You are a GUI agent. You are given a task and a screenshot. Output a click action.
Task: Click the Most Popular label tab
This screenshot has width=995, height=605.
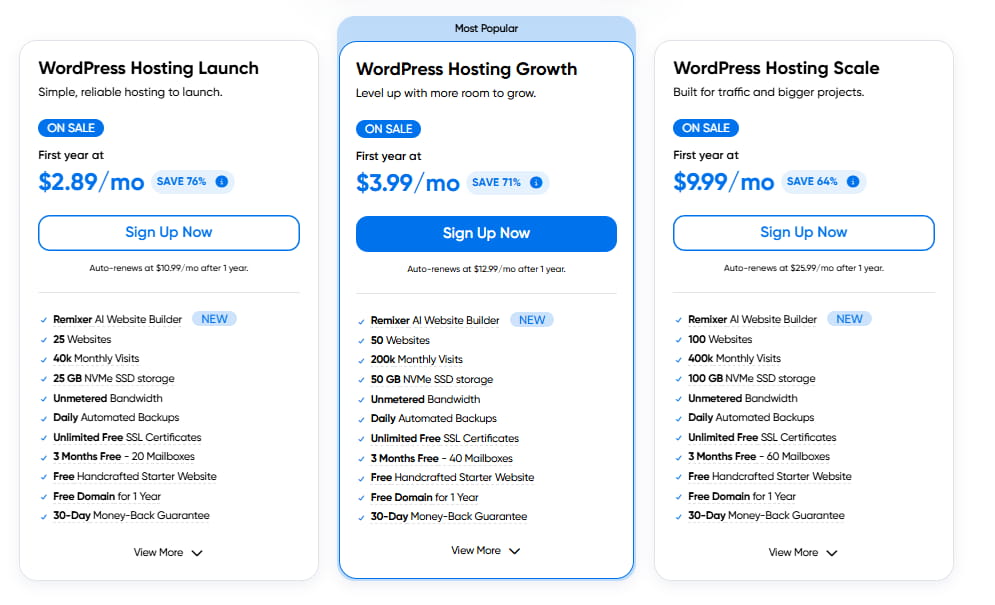(x=486, y=29)
